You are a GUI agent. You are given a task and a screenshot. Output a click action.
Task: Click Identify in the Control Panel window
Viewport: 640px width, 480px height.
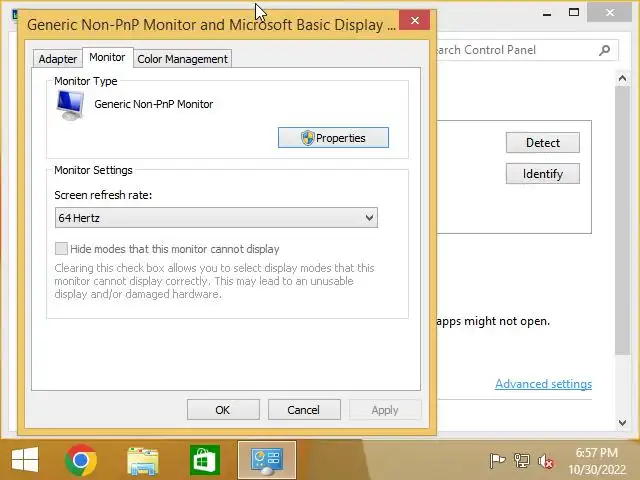click(542, 174)
